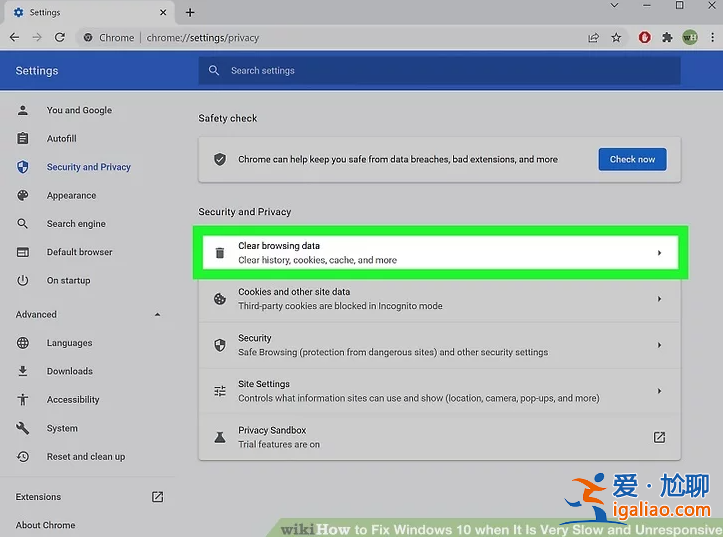Click the Appearance palette icon
The height and width of the screenshot is (537, 723).
click(x=23, y=195)
